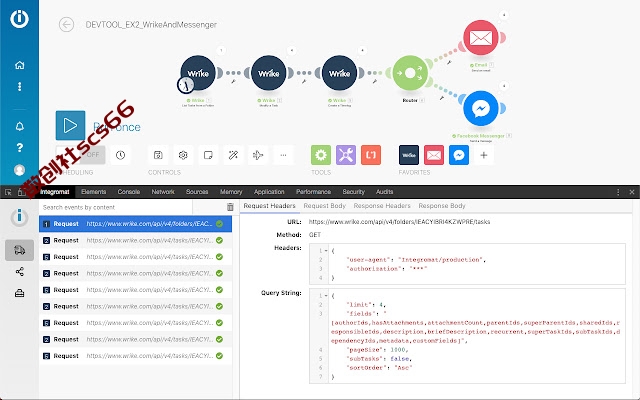This screenshot has height=400, width=640.
Task: Open the Scenario Debugger share-like icon
Action: tap(19, 271)
